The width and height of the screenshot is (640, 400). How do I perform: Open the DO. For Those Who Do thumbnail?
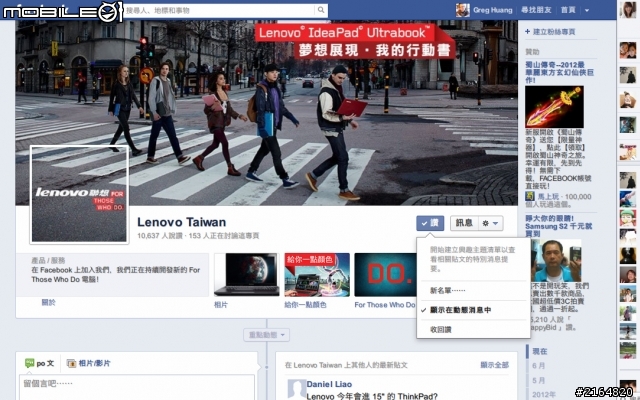pos(385,275)
